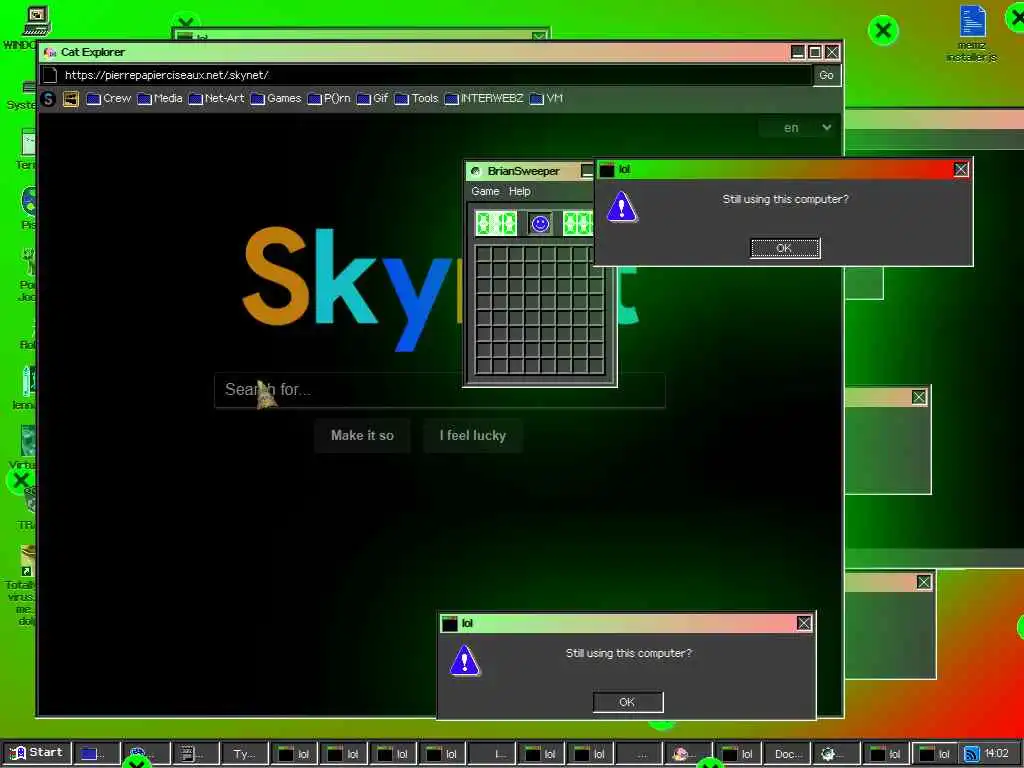Open the memz installer.js desktop icon
Image resolution: width=1024 pixels, height=768 pixels.
[x=972, y=33]
